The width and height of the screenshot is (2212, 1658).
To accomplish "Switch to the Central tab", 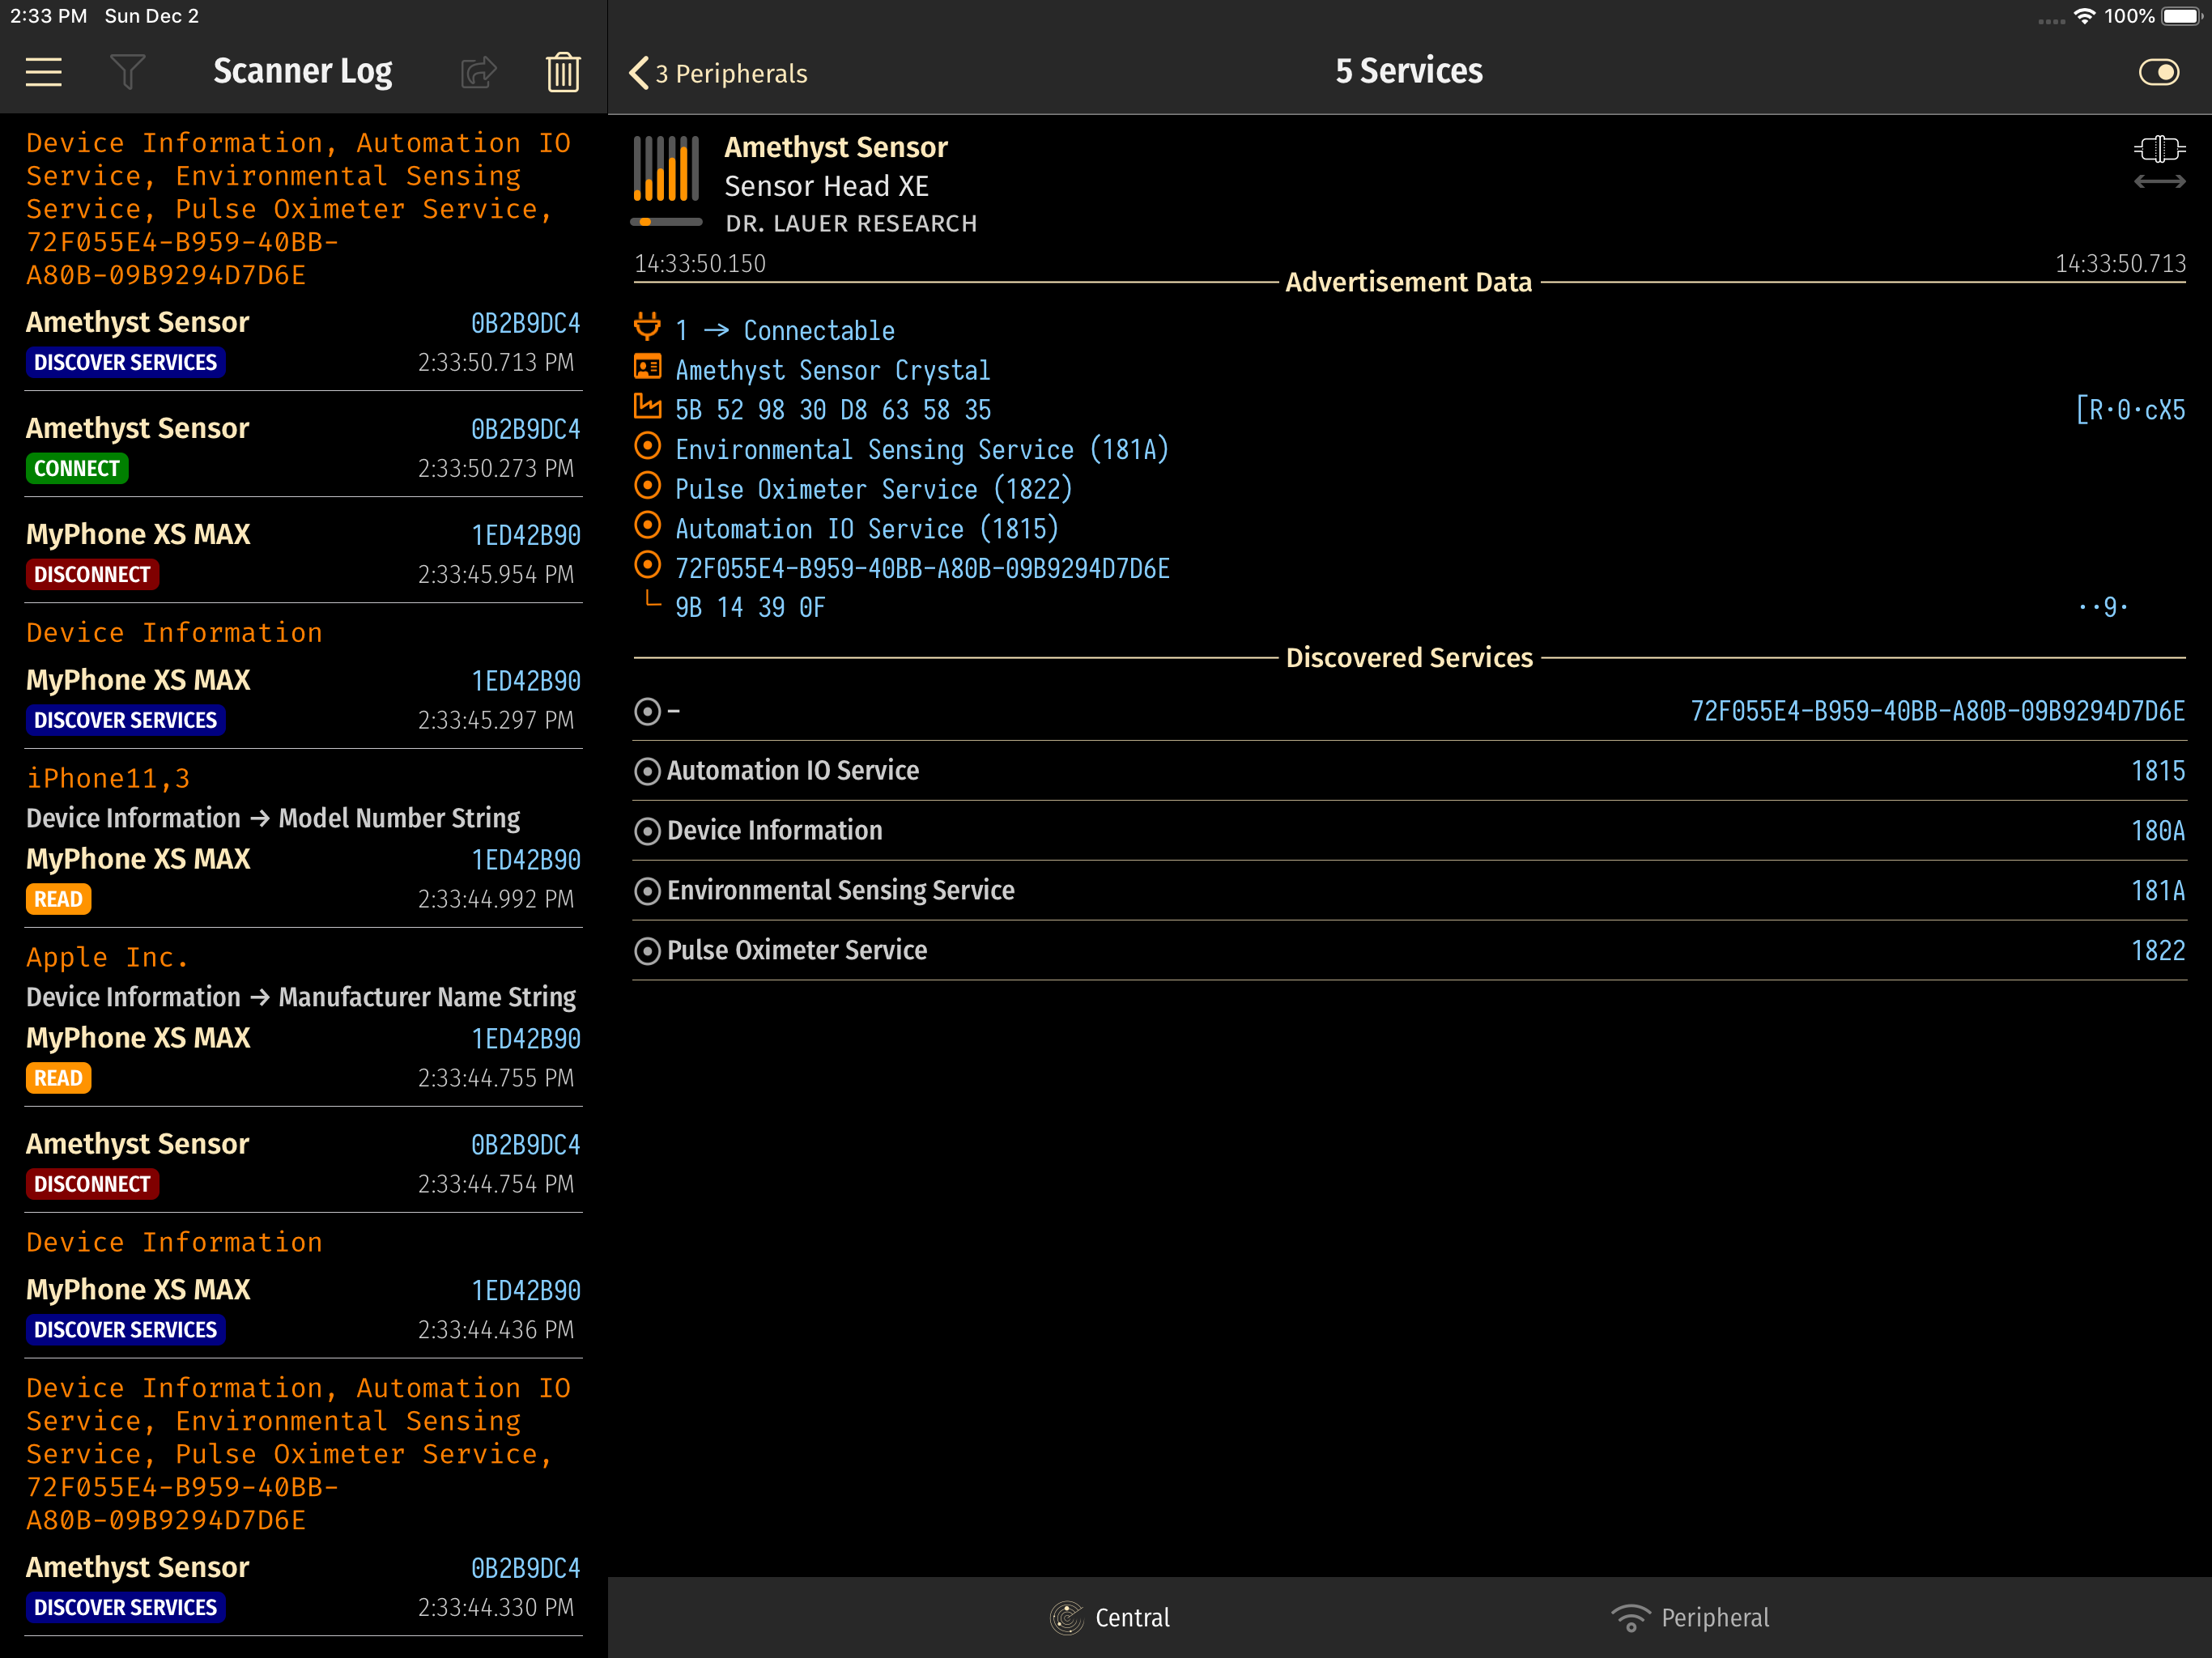I will (1110, 1617).
